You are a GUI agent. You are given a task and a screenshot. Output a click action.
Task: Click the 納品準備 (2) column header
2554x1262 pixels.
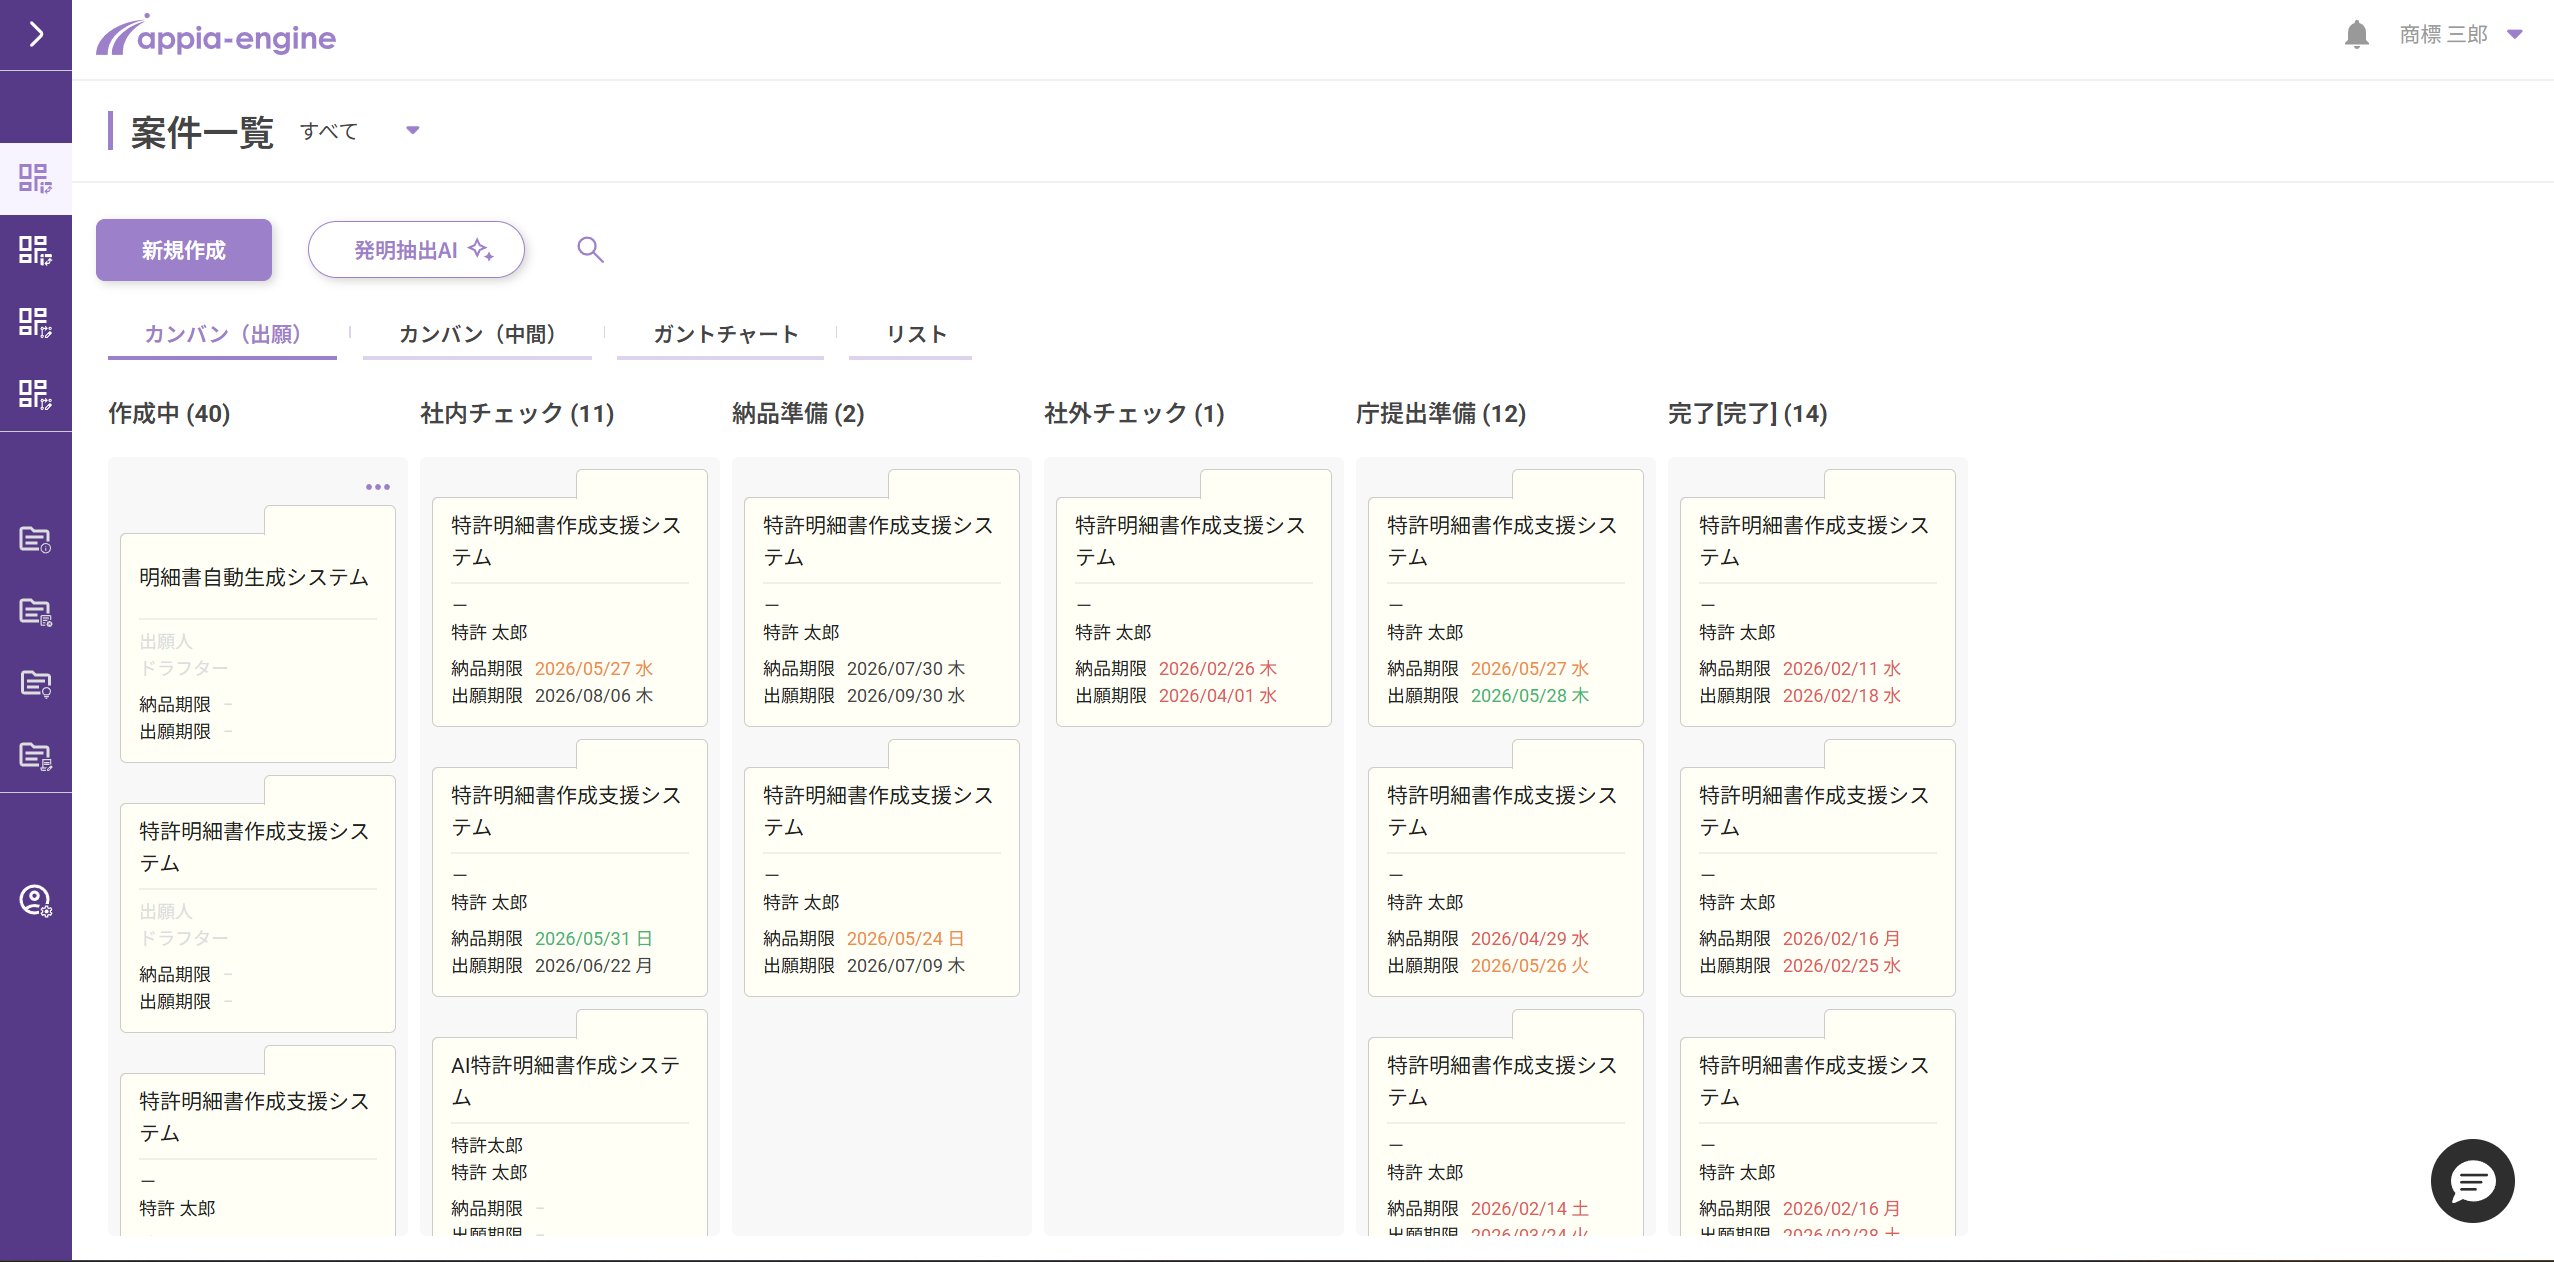[x=798, y=414]
